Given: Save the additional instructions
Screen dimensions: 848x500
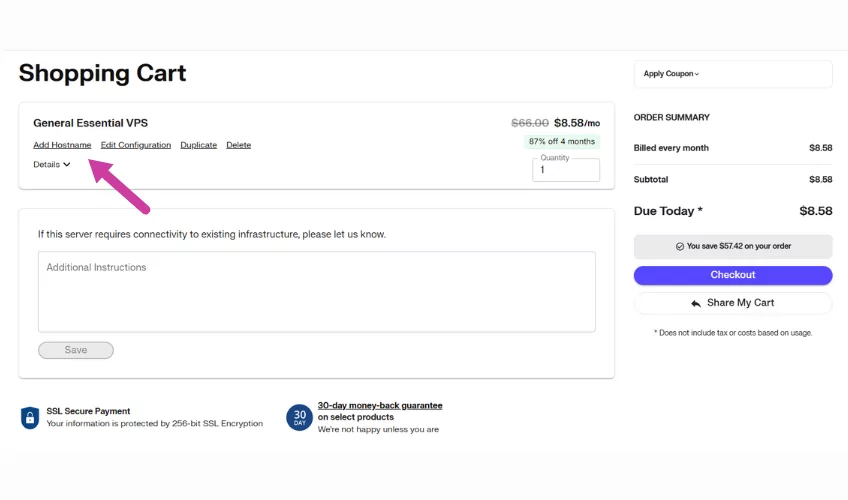Looking at the screenshot, I should click(x=76, y=350).
